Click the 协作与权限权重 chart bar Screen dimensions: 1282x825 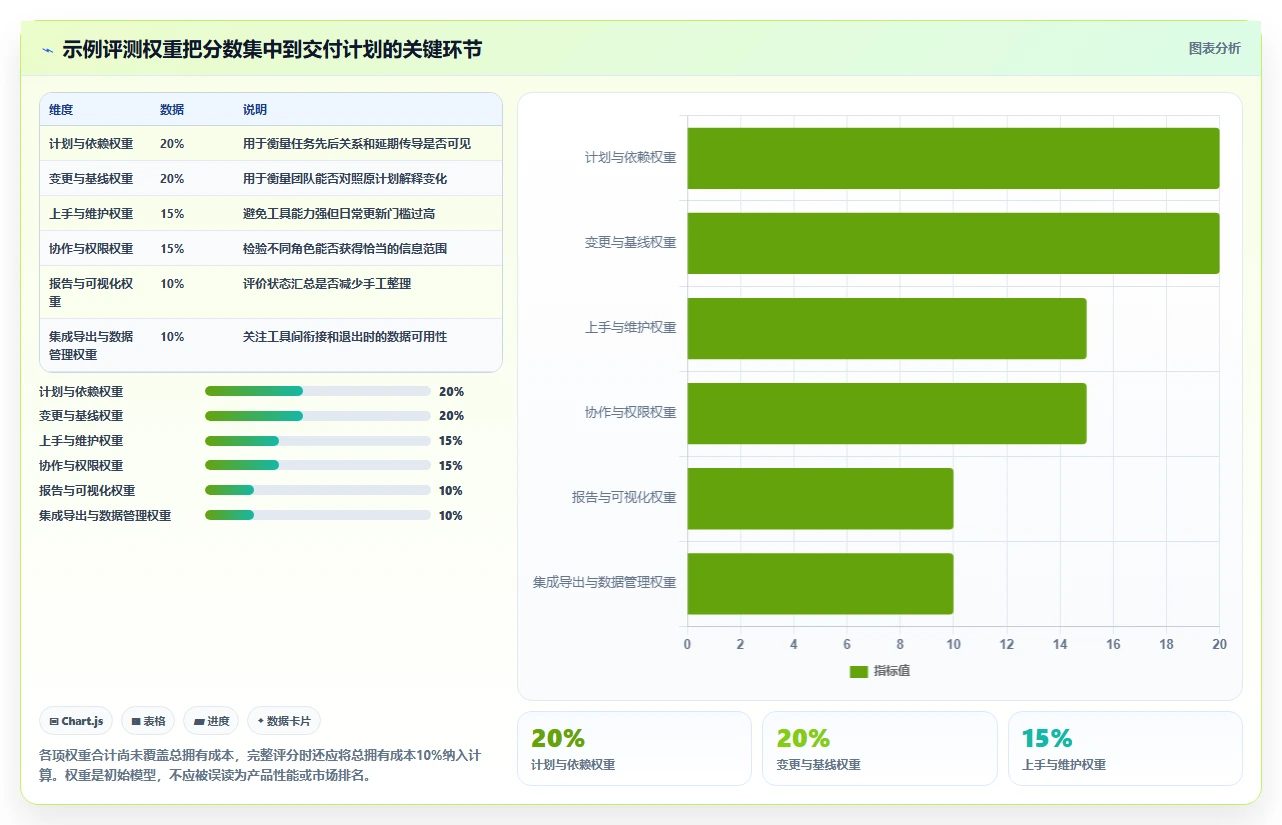click(x=886, y=413)
